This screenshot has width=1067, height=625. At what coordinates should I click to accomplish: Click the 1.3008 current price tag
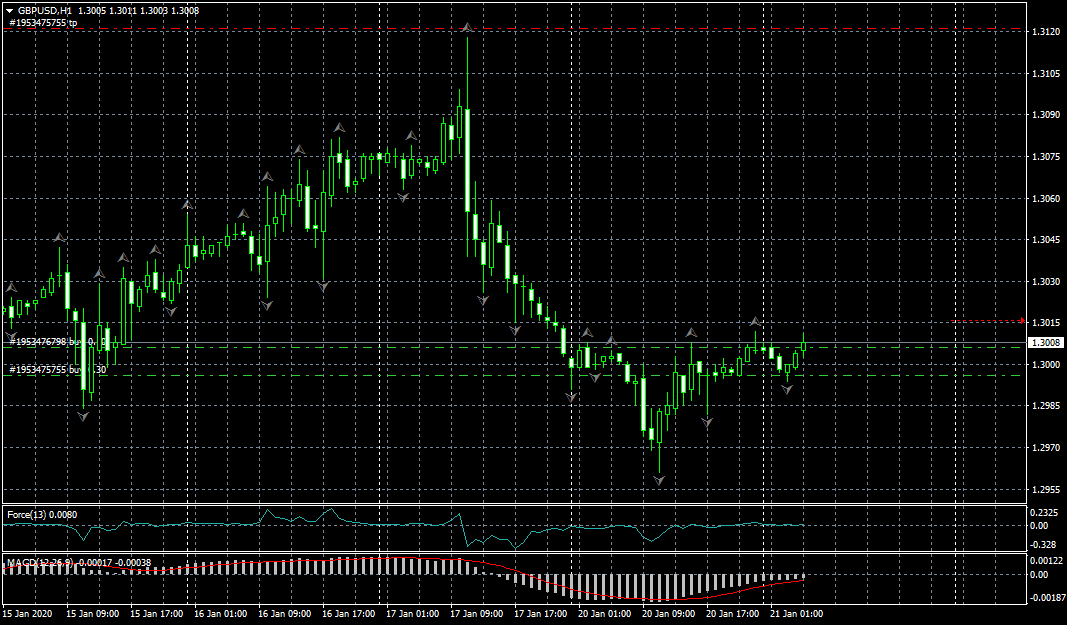(x=1045, y=343)
